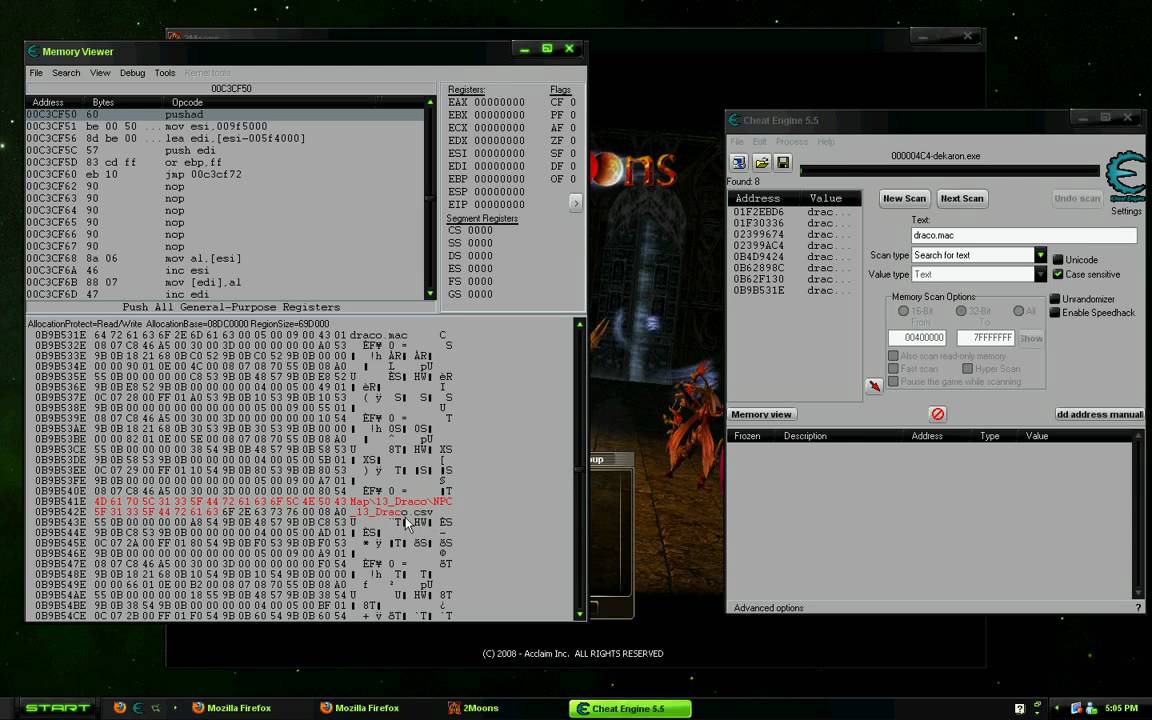1152x720 pixels.
Task: Click the third quick launch icon in taskbar
Action: point(156,708)
